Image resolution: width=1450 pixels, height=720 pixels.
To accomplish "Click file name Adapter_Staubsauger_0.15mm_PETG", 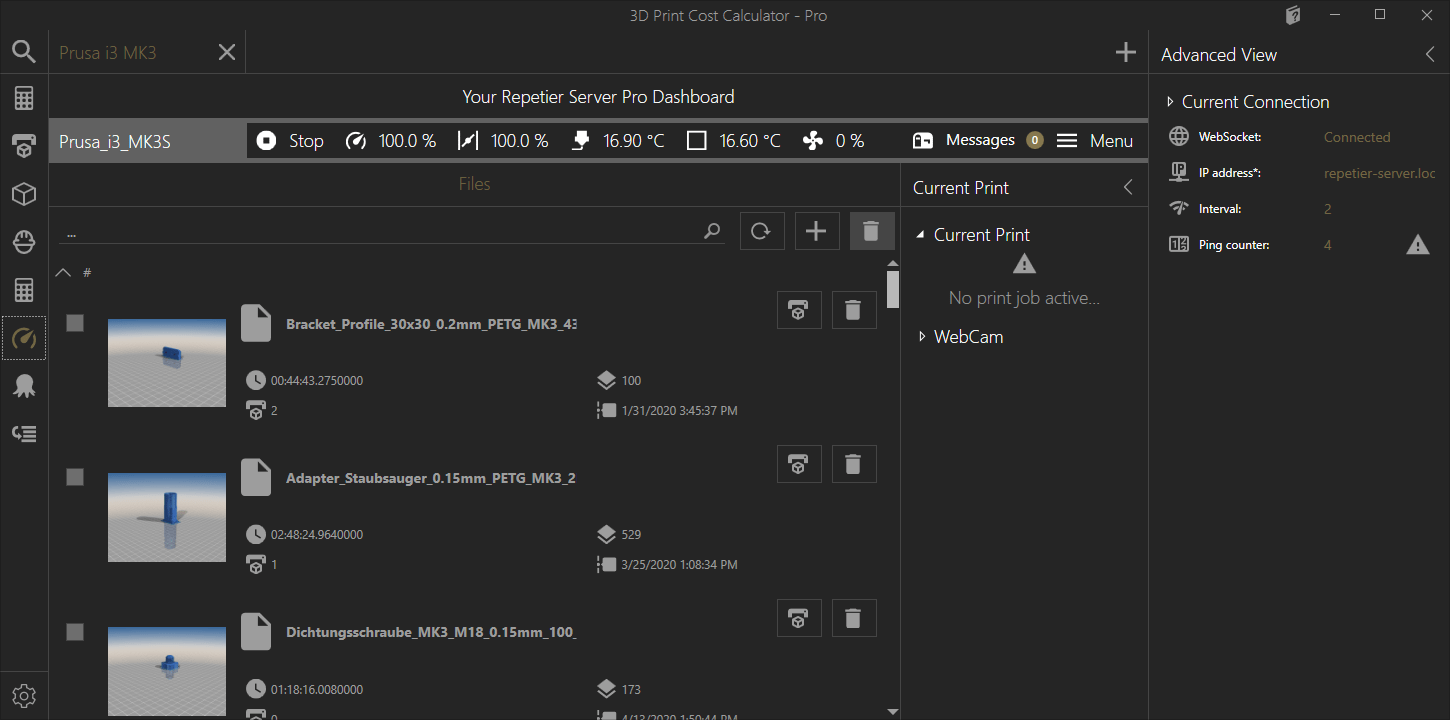I will coord(431,478).
